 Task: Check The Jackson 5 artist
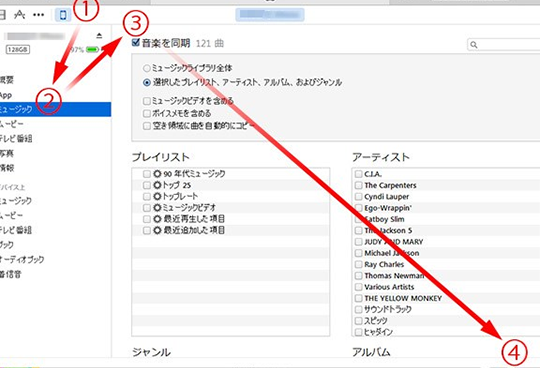pos(359,230)
